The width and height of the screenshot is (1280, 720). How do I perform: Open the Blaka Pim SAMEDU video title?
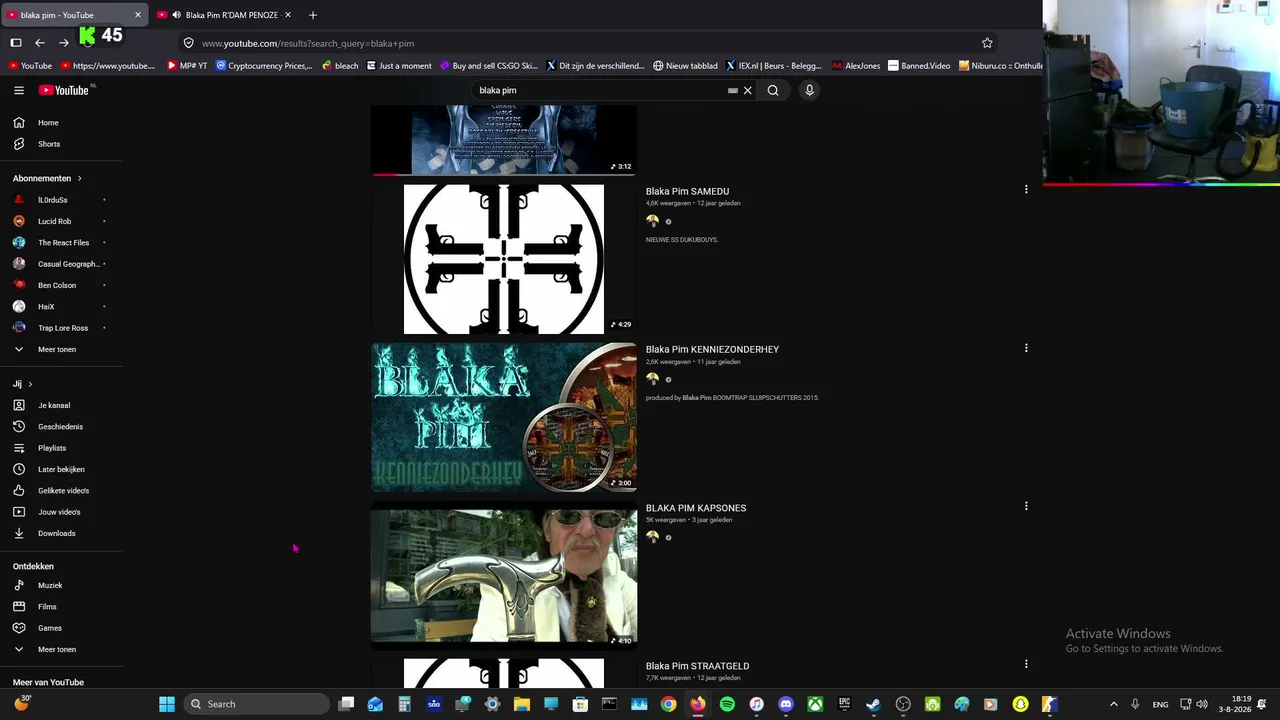(x=687, y=191)
